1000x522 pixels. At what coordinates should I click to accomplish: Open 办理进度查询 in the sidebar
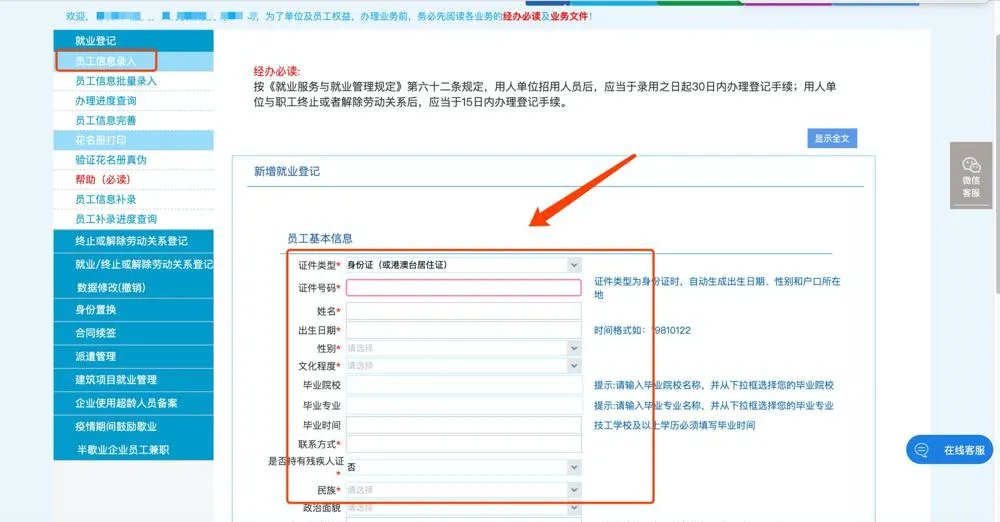(134, 101)
